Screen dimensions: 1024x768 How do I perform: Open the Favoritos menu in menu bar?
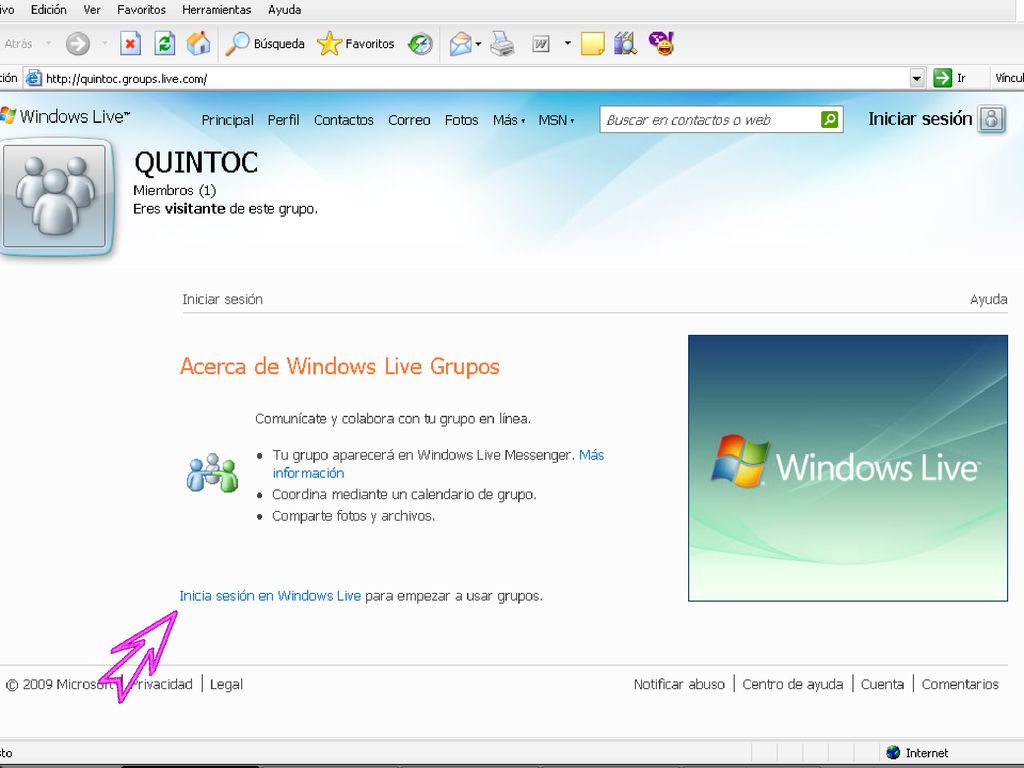[141, 10]
